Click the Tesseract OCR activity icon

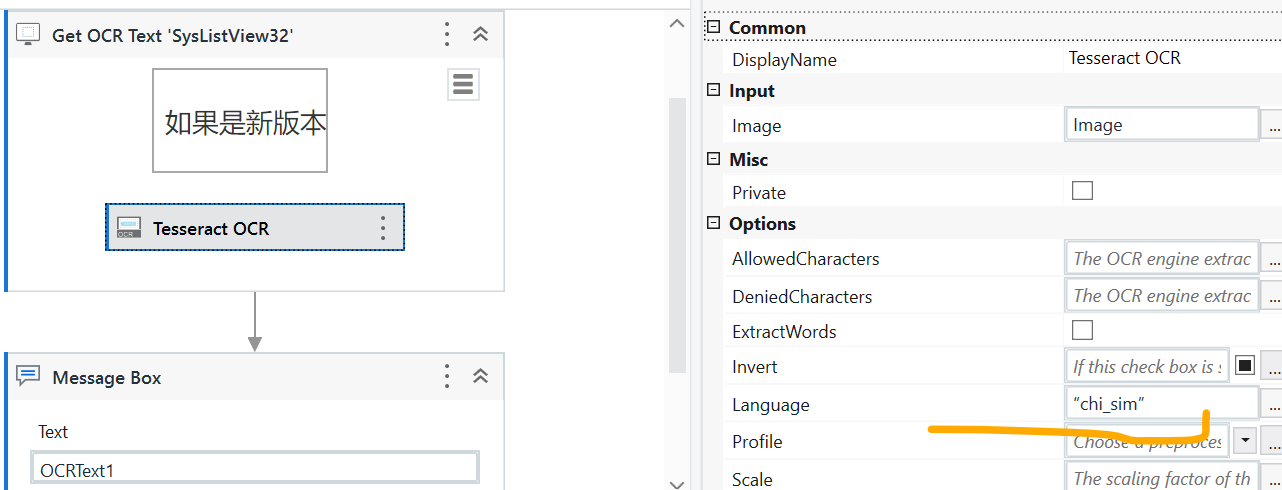pyautogui.click(x=128, y=228)
